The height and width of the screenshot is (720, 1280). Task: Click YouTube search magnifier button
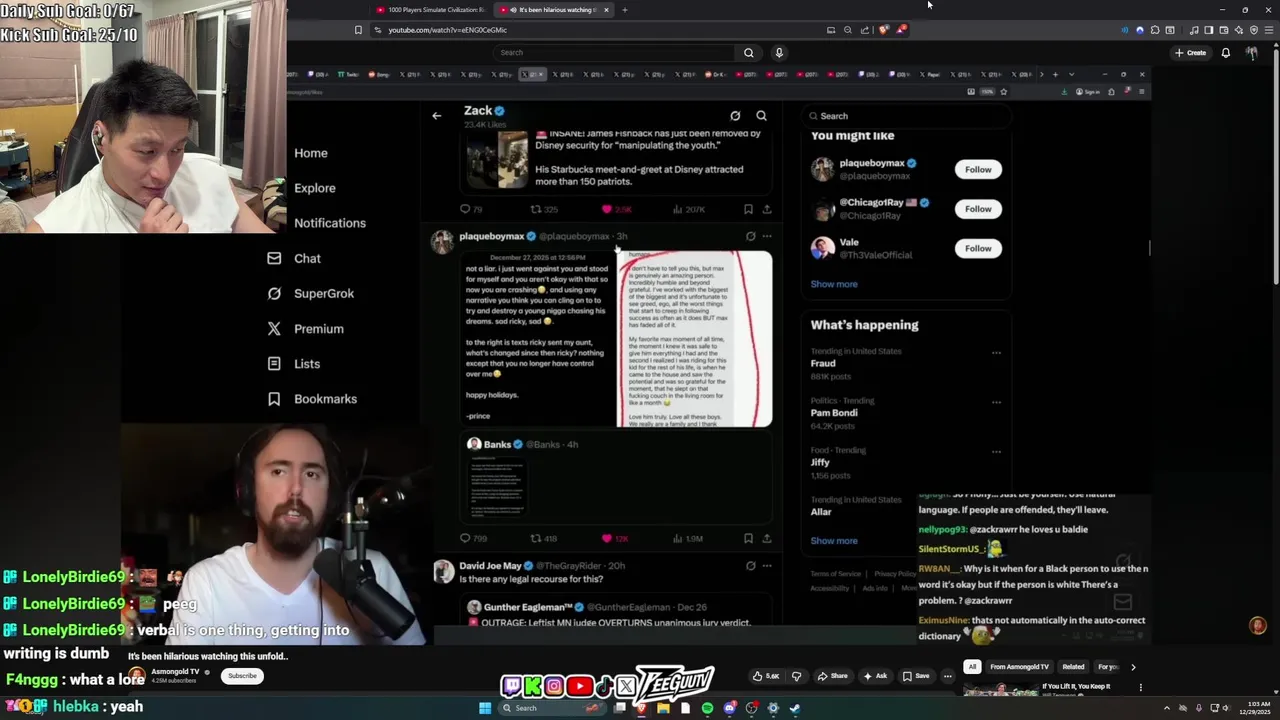(x=748, y=53)
